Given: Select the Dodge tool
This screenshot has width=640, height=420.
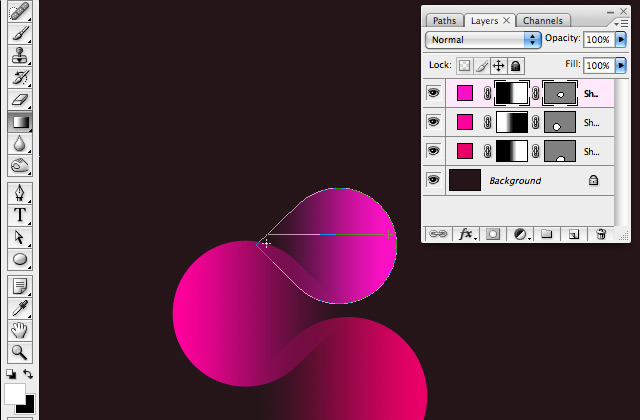Looking at the screenshot, I should coord(20,166).
